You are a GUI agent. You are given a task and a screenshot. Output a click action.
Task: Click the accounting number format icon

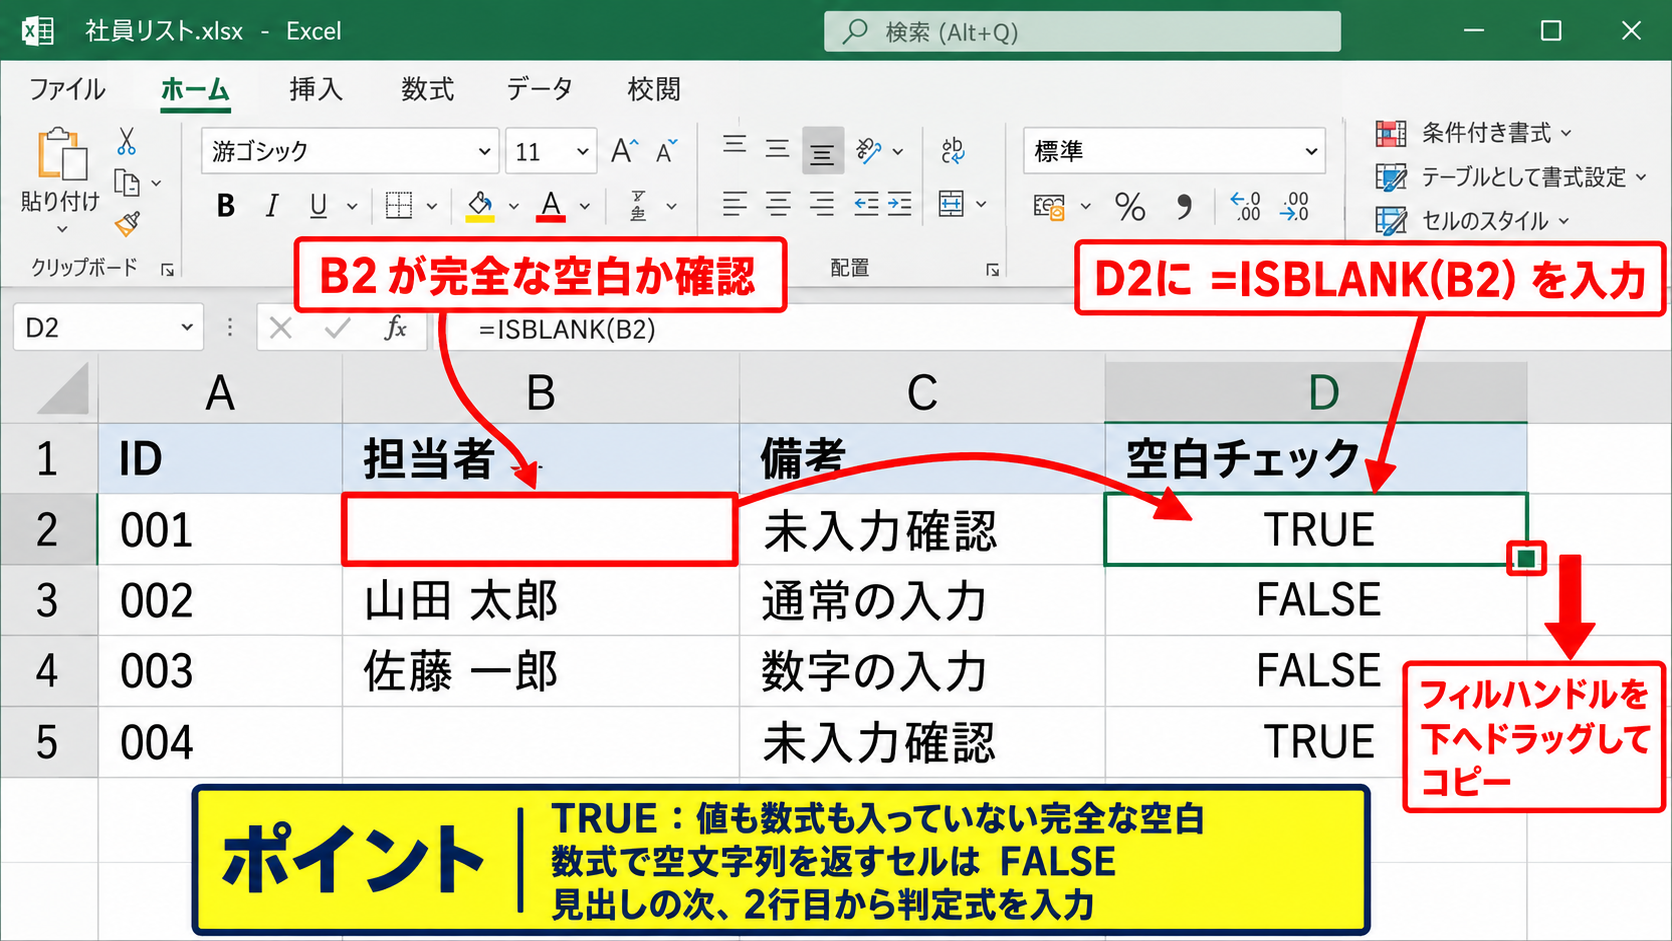[x=1049, y=207]
